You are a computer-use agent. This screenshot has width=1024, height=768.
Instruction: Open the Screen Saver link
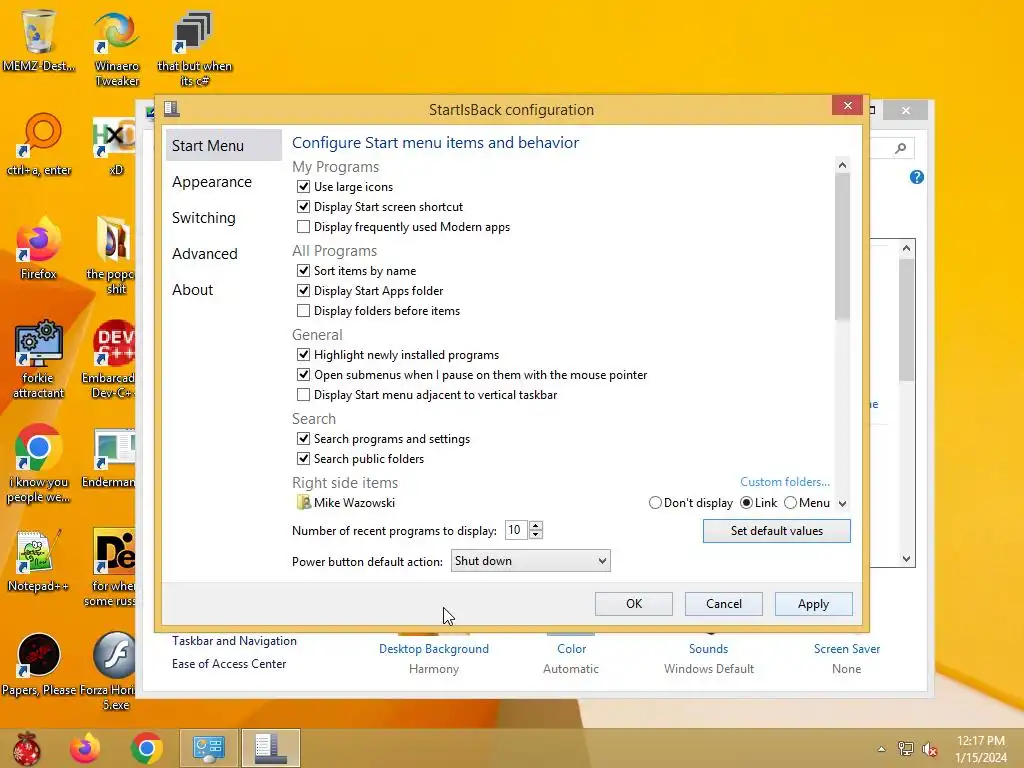pyautogui.click(x=847, y=649)
